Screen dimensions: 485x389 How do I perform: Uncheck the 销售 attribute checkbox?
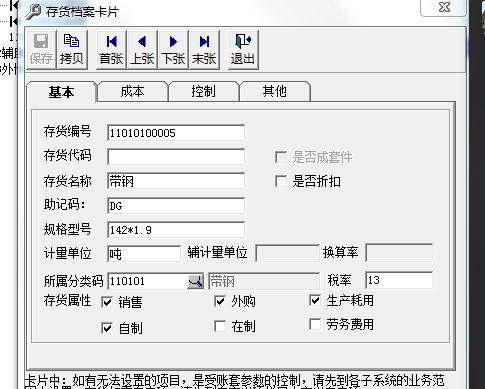[x=107, y=302]
